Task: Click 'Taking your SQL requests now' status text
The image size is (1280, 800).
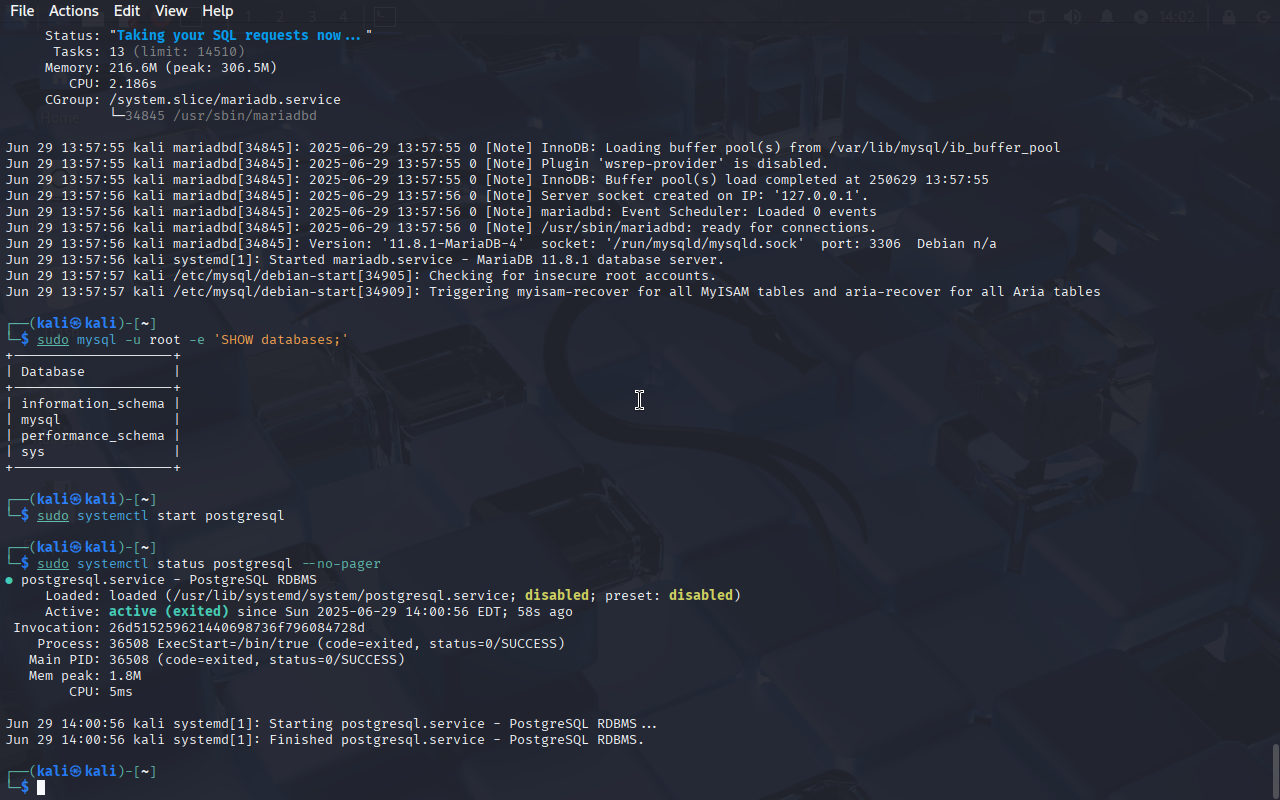Action: [x=240, y=35]
